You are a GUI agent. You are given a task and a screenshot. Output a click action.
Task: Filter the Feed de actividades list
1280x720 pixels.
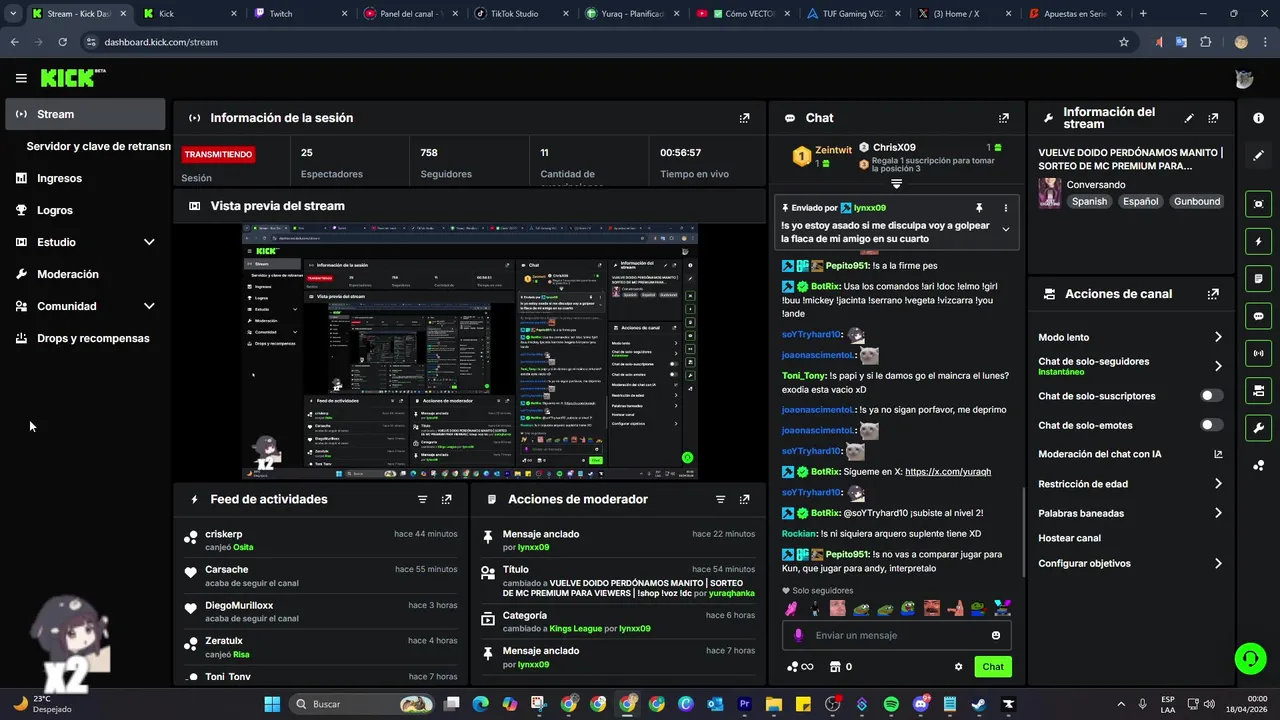(422, 499)
